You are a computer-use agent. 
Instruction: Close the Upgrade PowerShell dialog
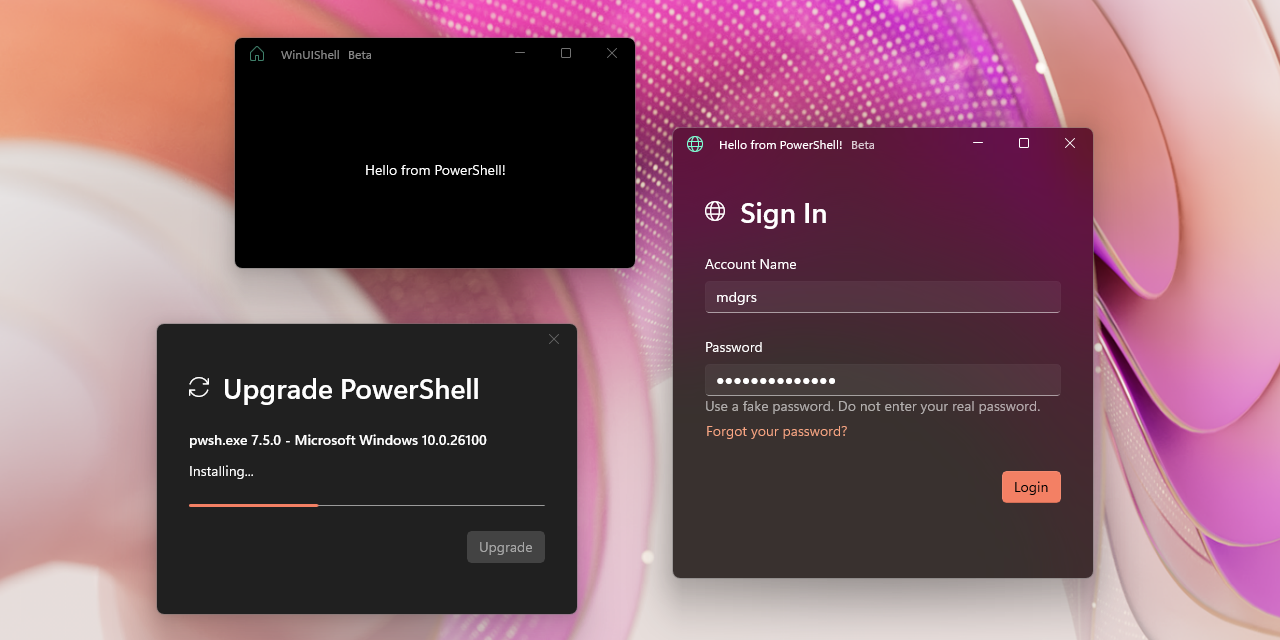pyautogui.click(x=554, y=339)
